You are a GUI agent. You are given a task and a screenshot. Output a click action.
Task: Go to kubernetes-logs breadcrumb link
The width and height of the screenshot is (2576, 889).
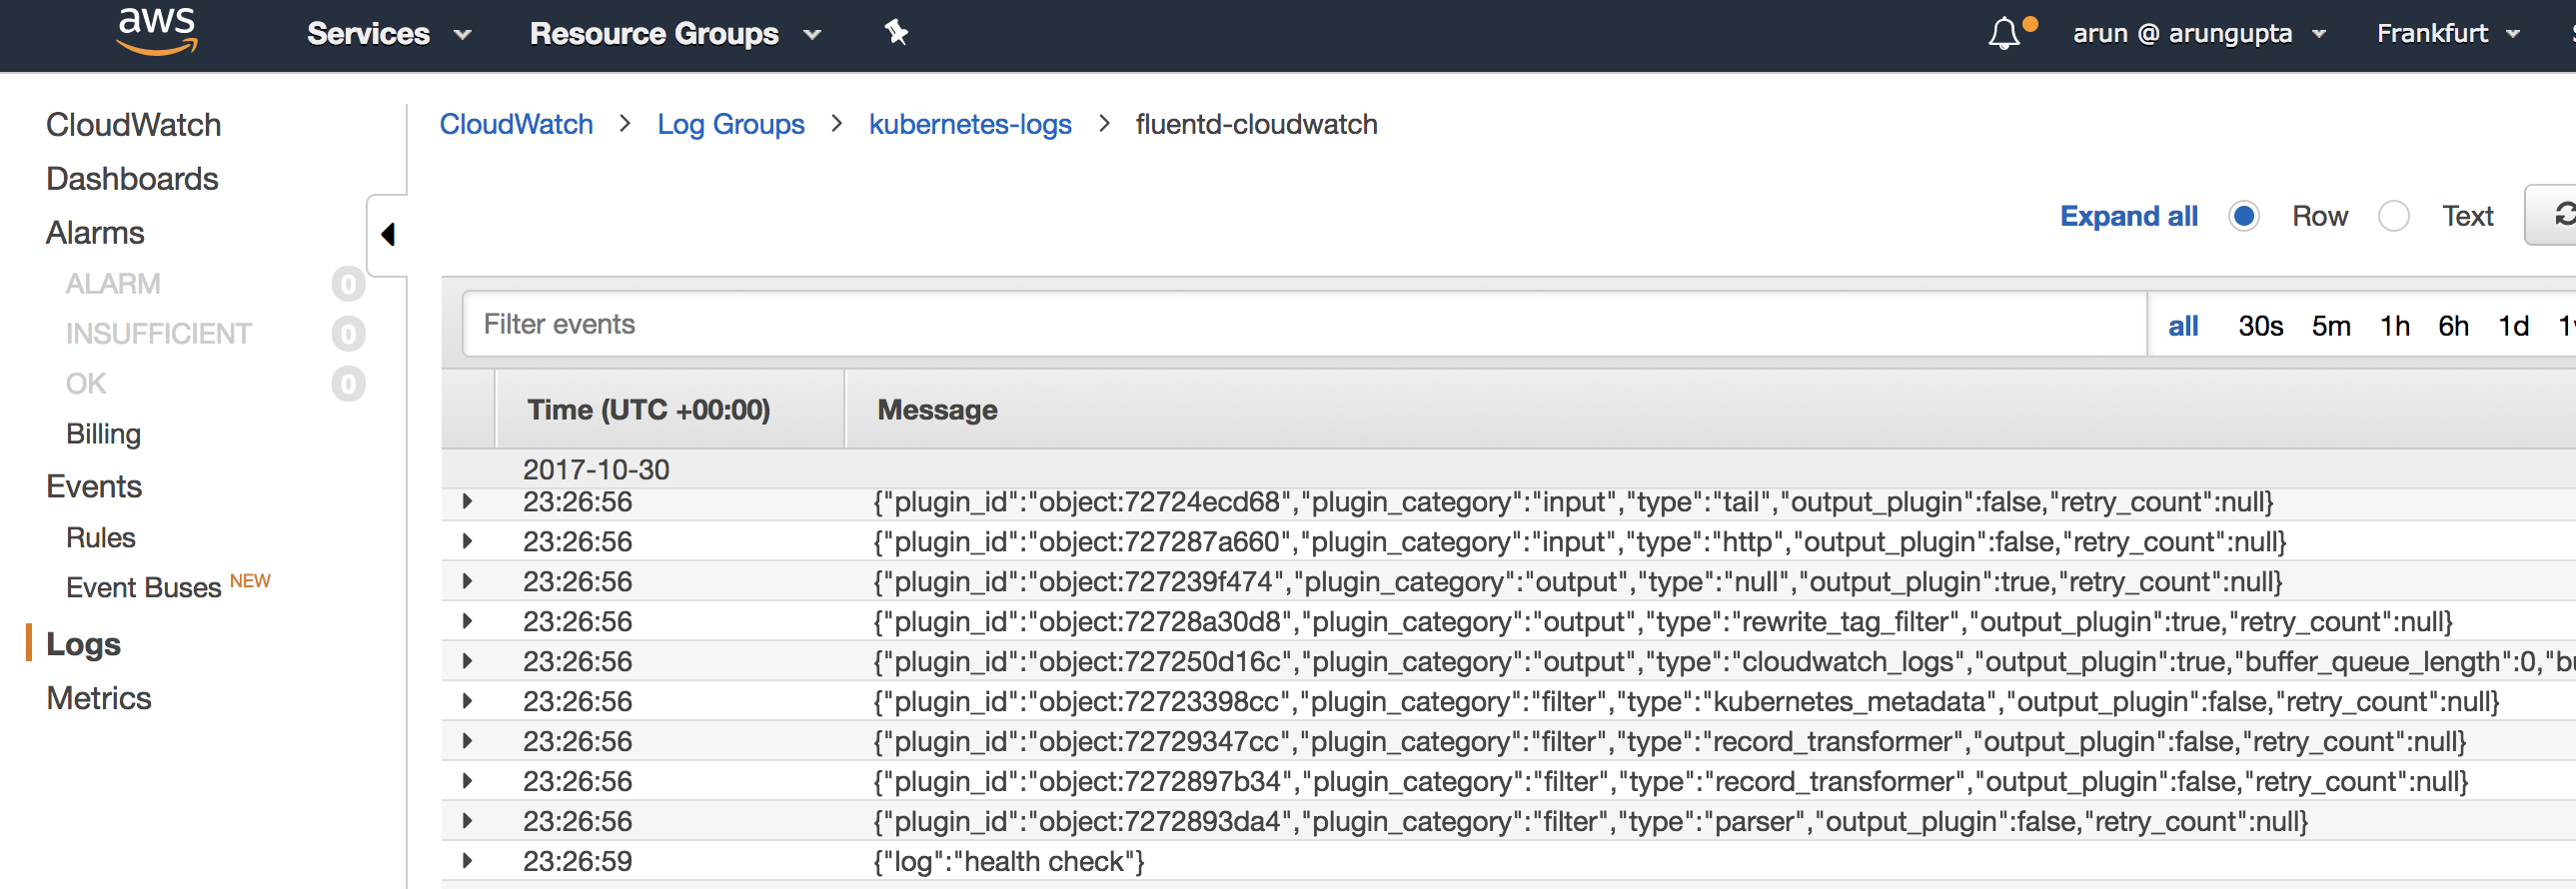(x=970, y=124)
